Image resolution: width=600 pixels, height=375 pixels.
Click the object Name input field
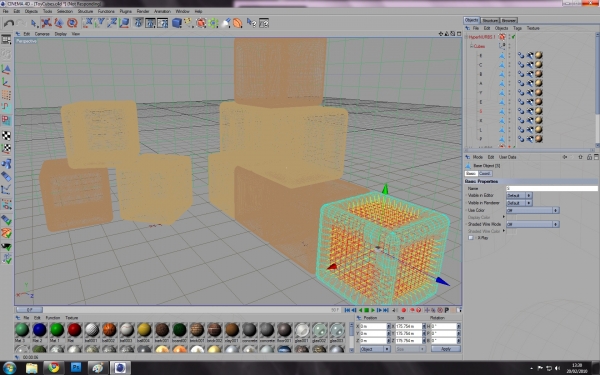coord(552,188)
